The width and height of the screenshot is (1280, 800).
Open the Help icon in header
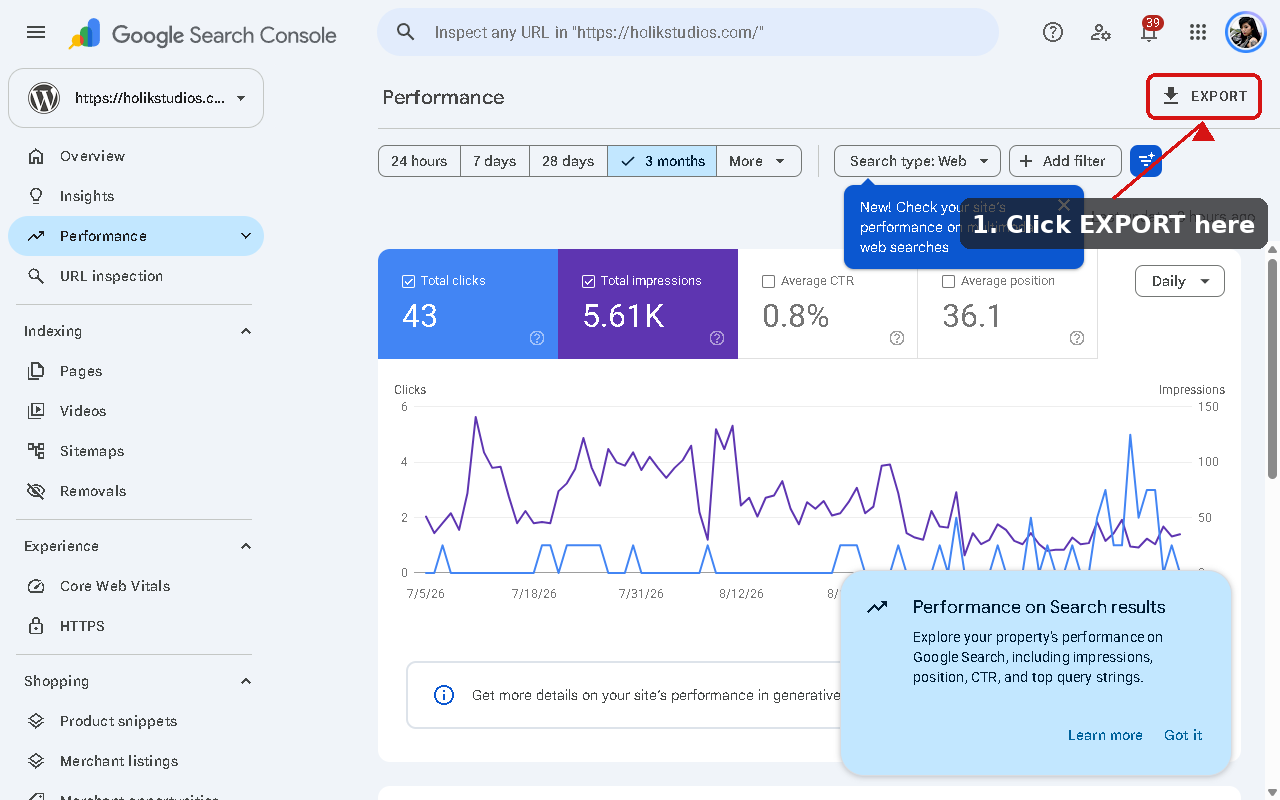[1053, 32]
